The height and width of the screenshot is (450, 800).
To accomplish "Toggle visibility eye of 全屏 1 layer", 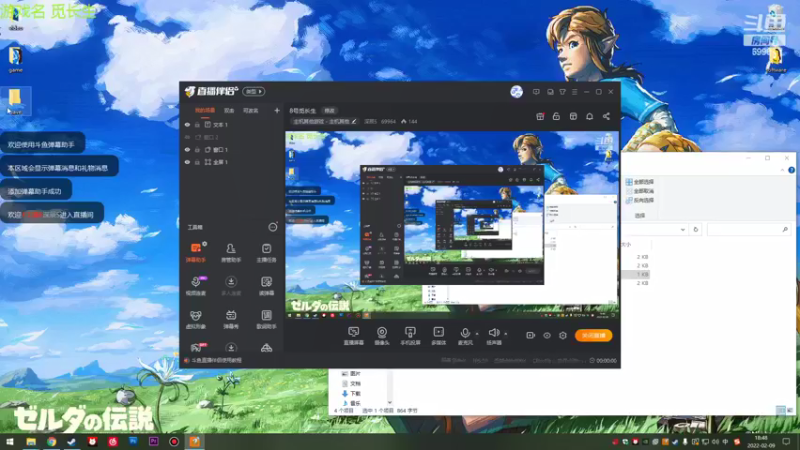I will (187, 162).
